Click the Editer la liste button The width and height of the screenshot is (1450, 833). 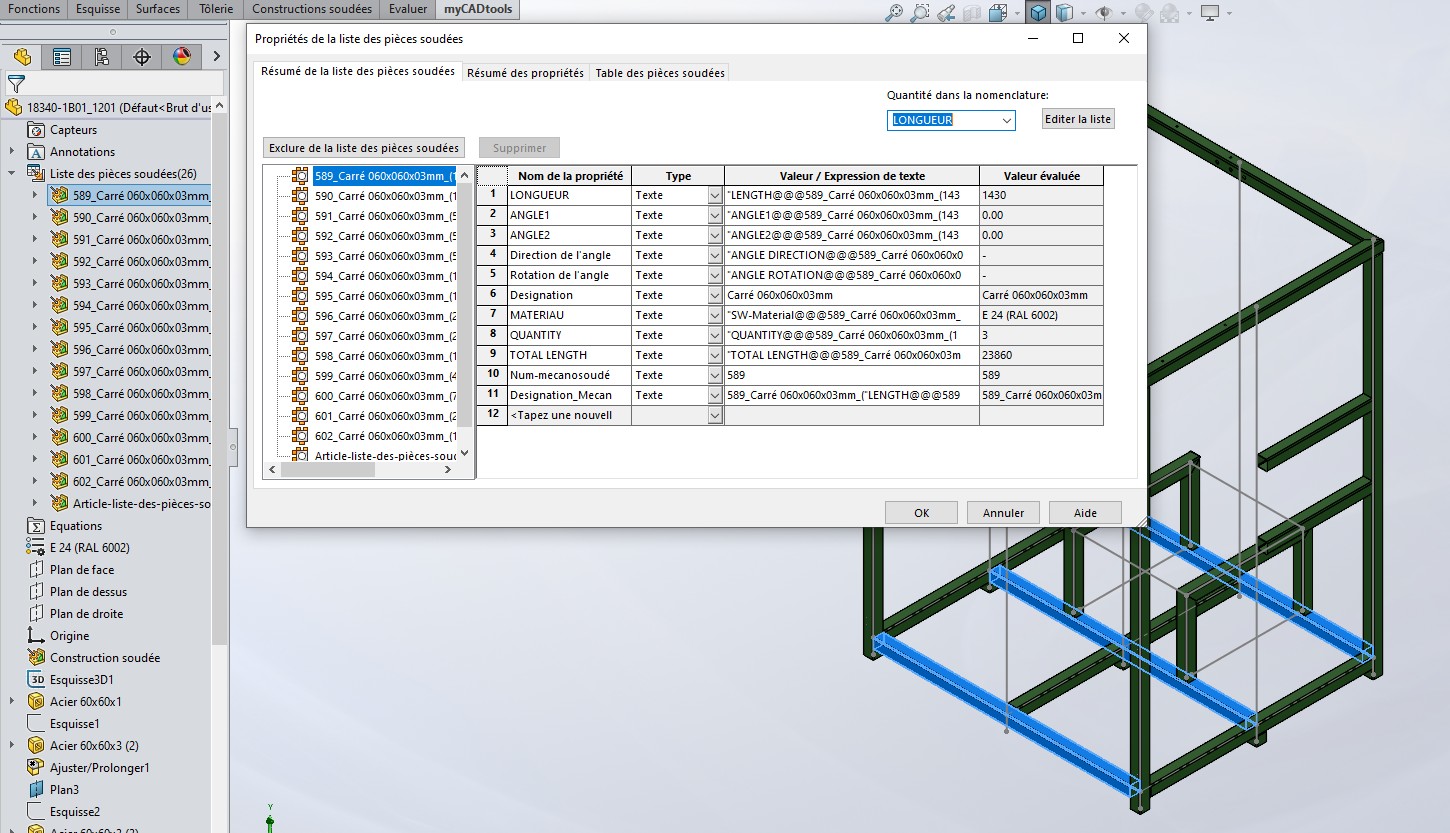(x=1077, y=119)
